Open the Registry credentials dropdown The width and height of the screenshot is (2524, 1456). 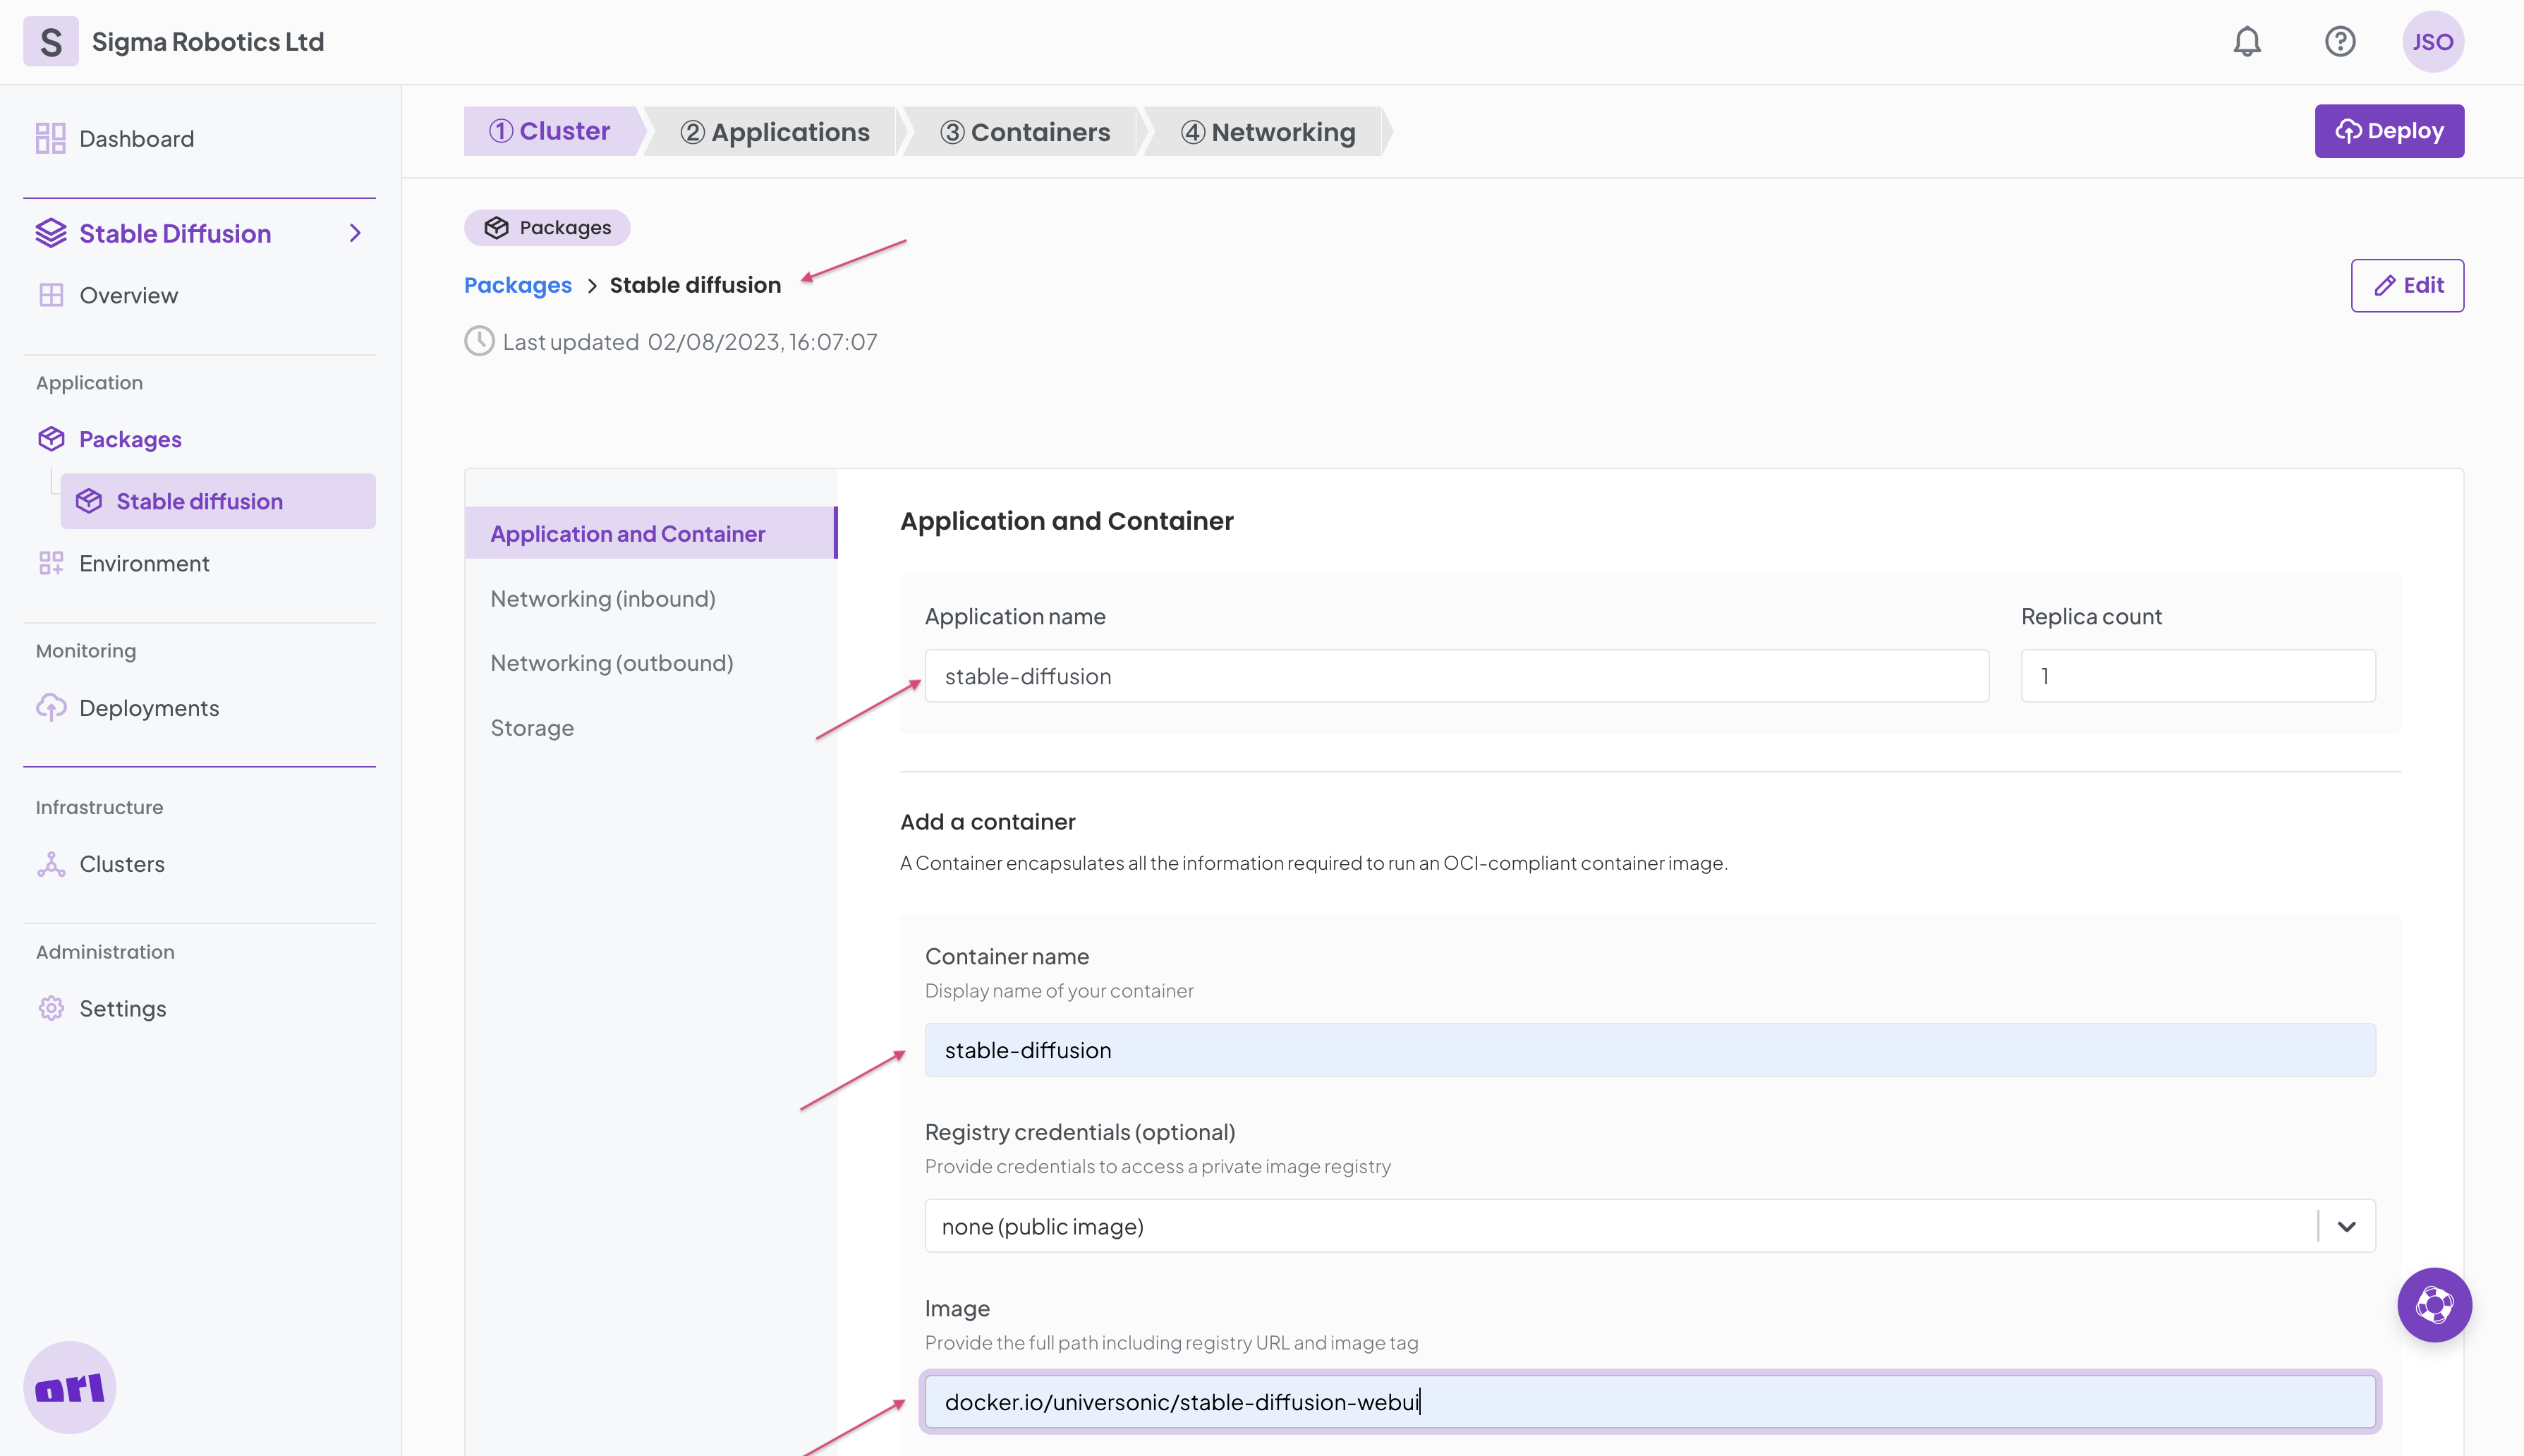click(x=1650, y=1226)
